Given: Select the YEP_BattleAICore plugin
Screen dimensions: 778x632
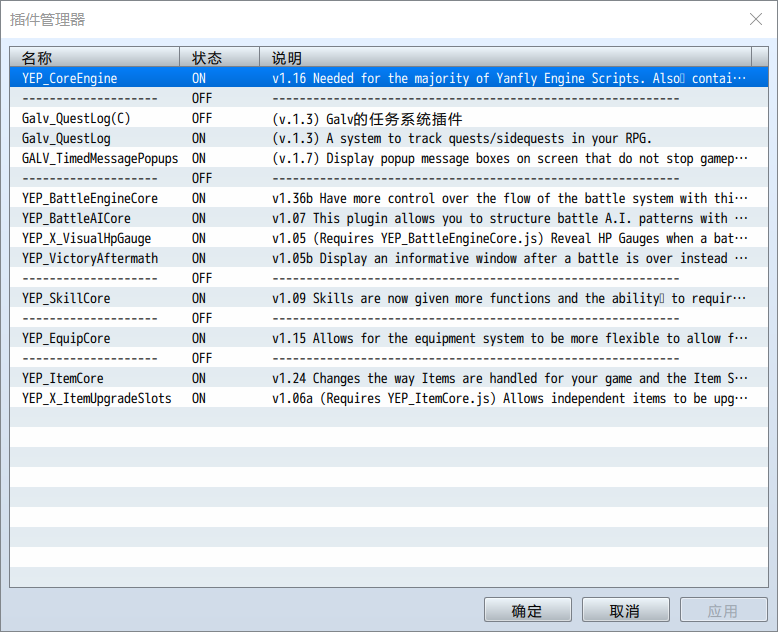Looking at the screenshot, I should [x=389, y=218].
